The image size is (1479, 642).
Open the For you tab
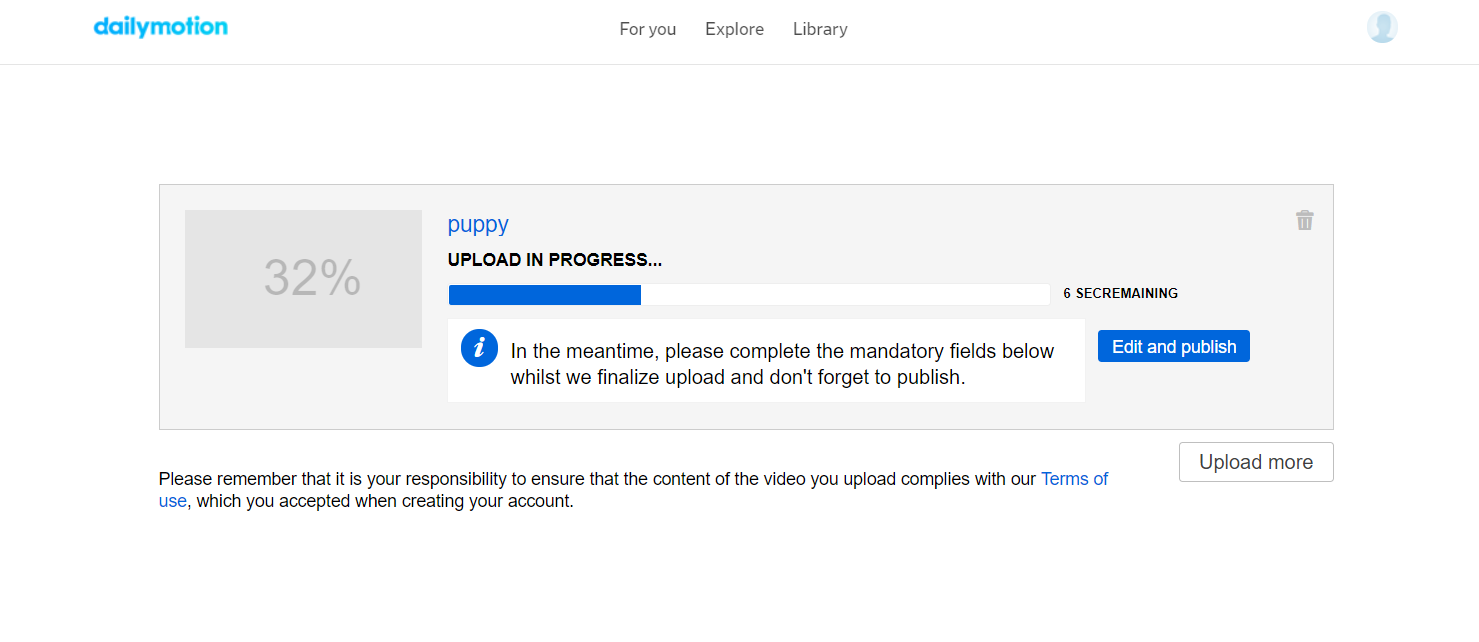click(648, 29)
